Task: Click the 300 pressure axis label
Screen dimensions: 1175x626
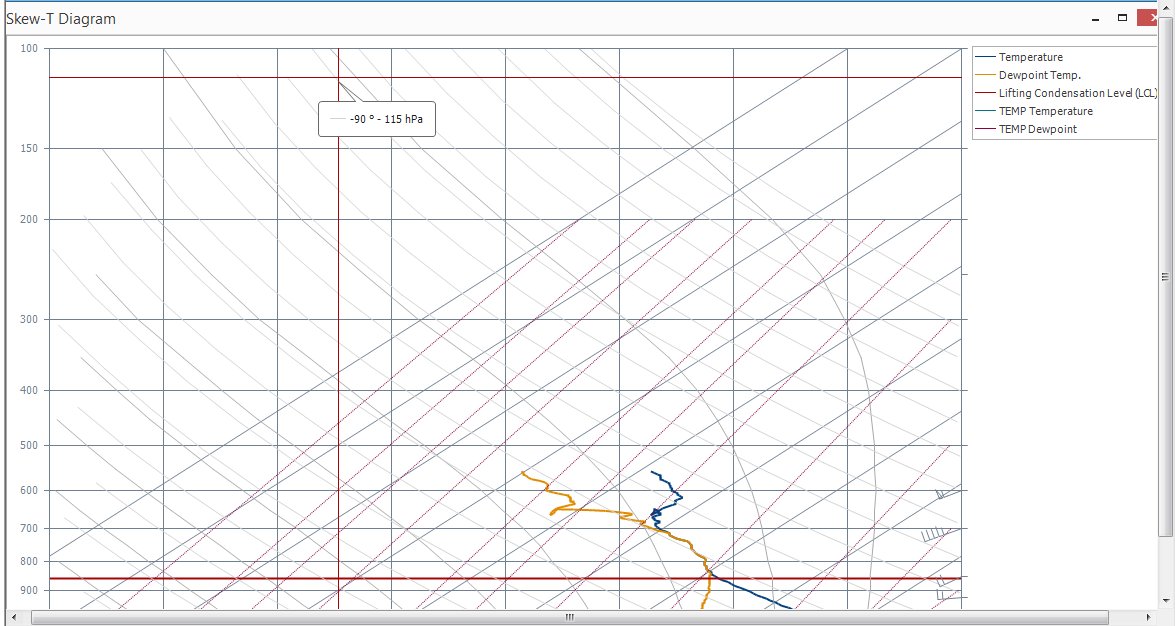Action: coord(28,319)
